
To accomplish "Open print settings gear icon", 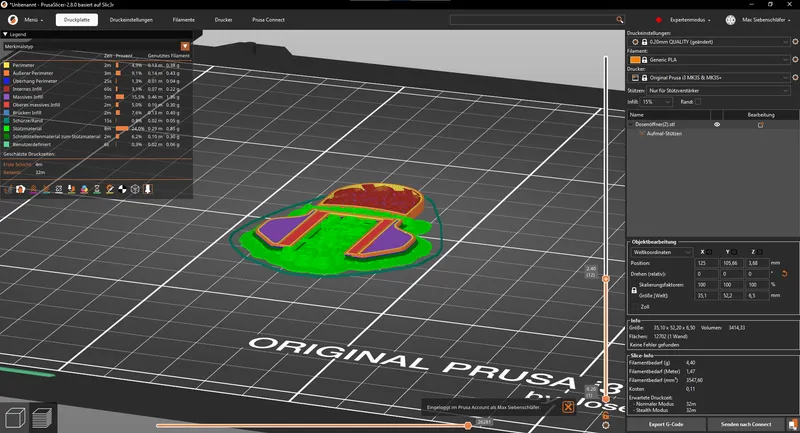I will [793, 43].
